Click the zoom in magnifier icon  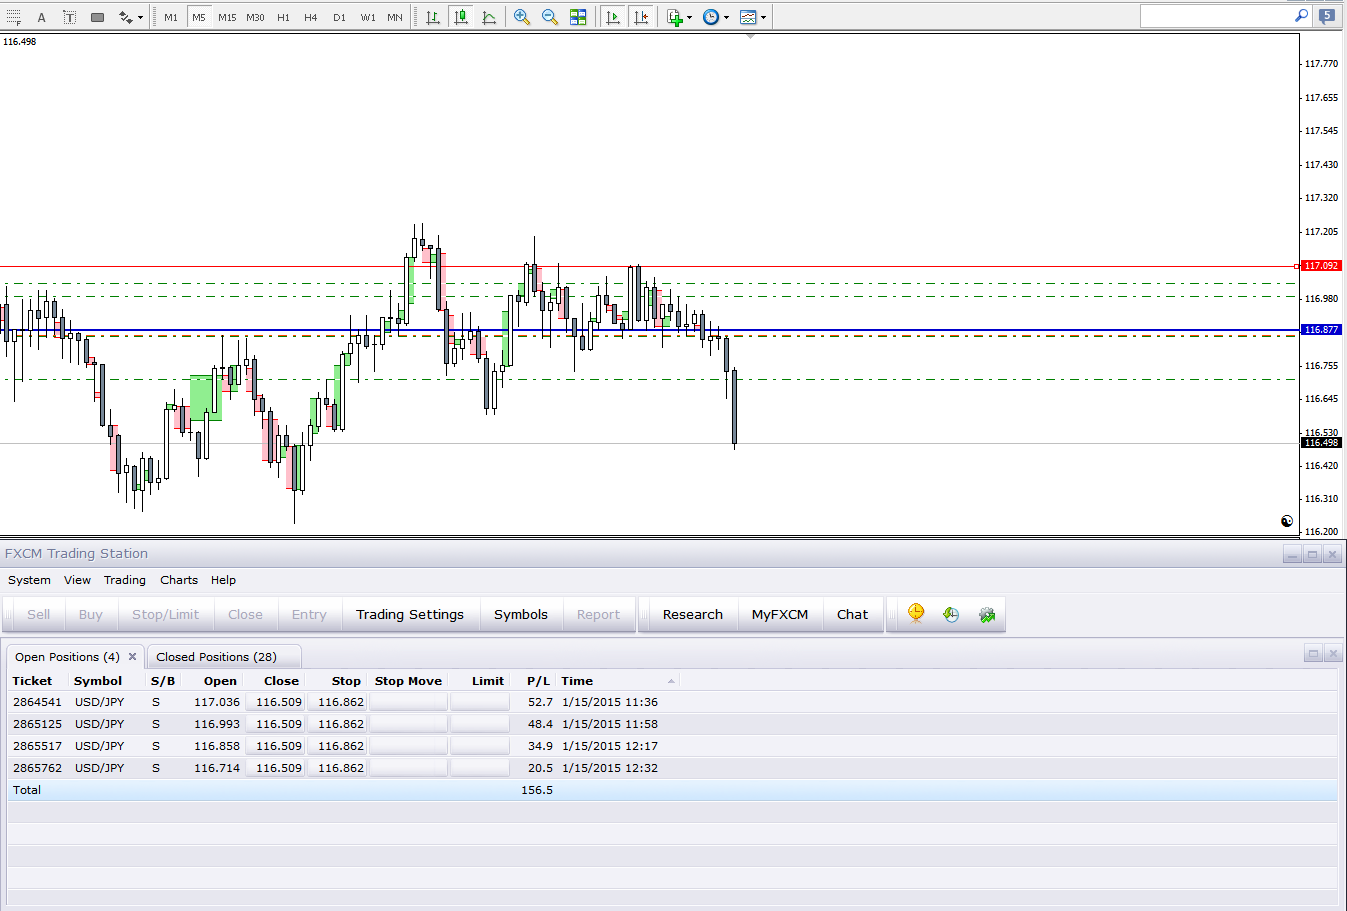[x=521, y=17]
